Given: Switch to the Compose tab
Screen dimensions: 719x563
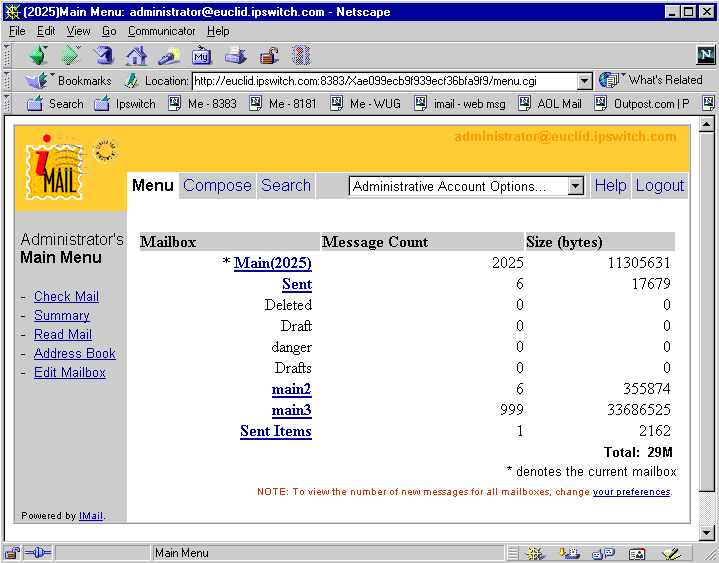Looking at the screenshot, I should (217, 186).
